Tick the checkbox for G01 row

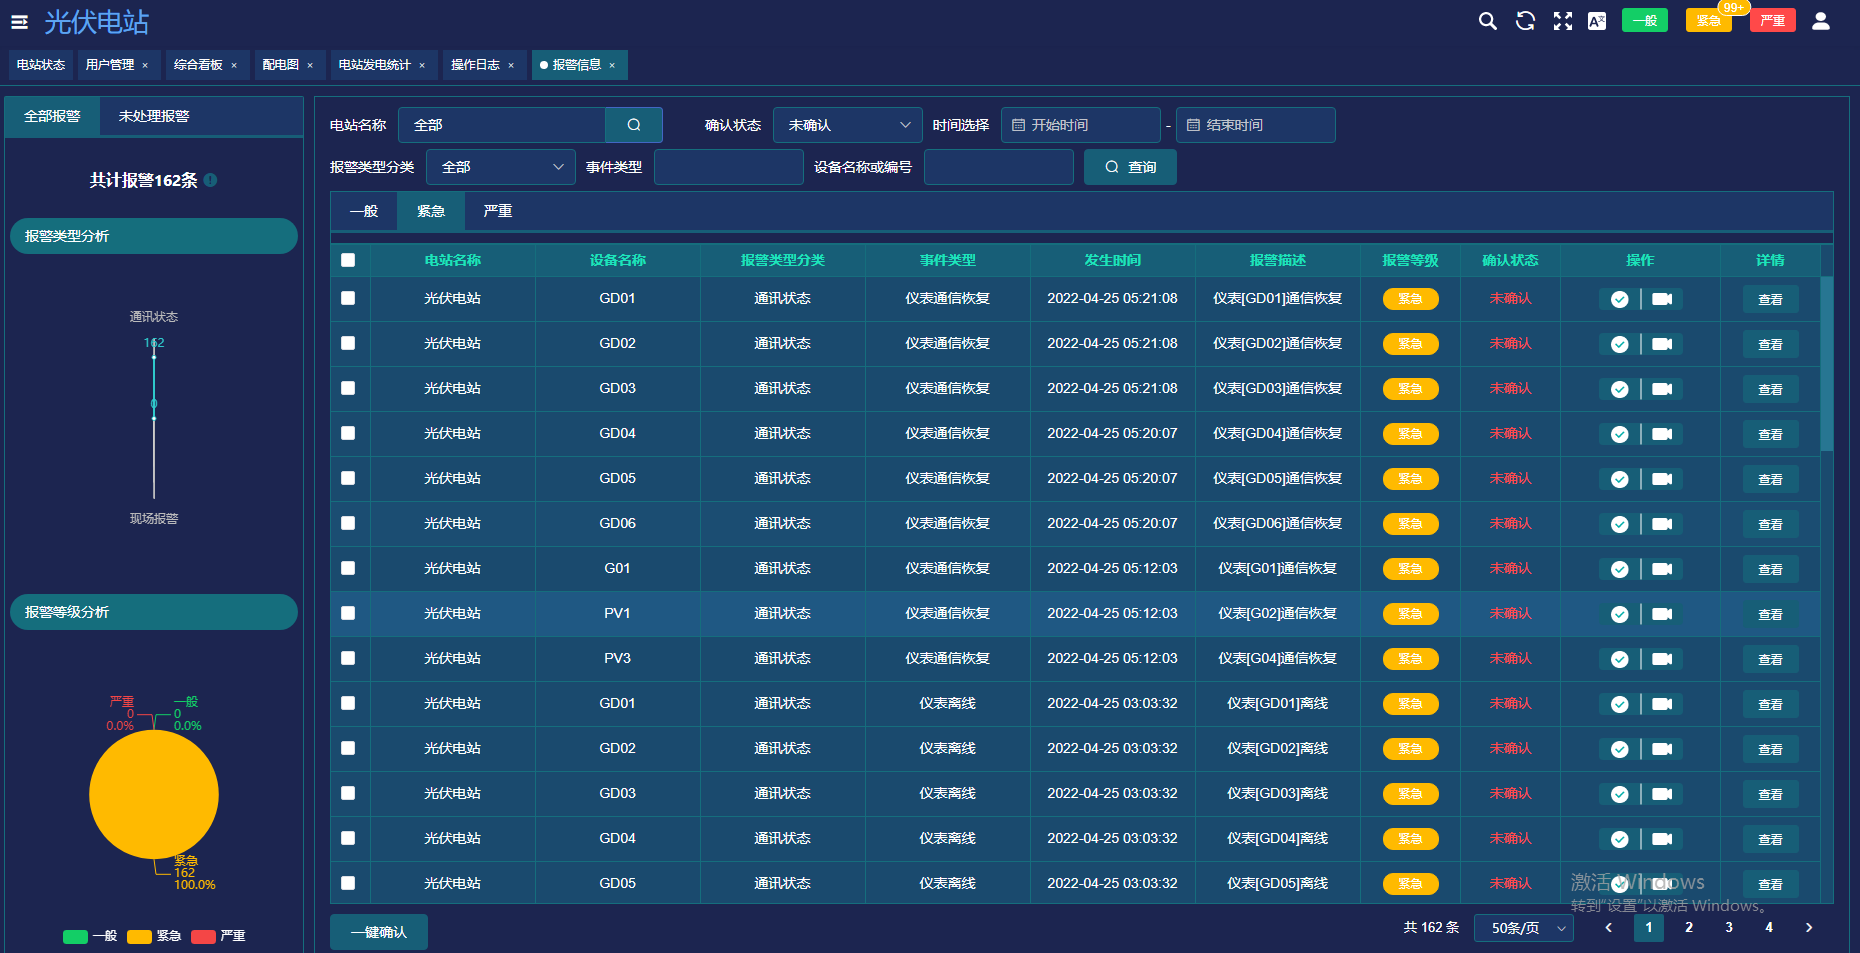click(x=348, y=568)
